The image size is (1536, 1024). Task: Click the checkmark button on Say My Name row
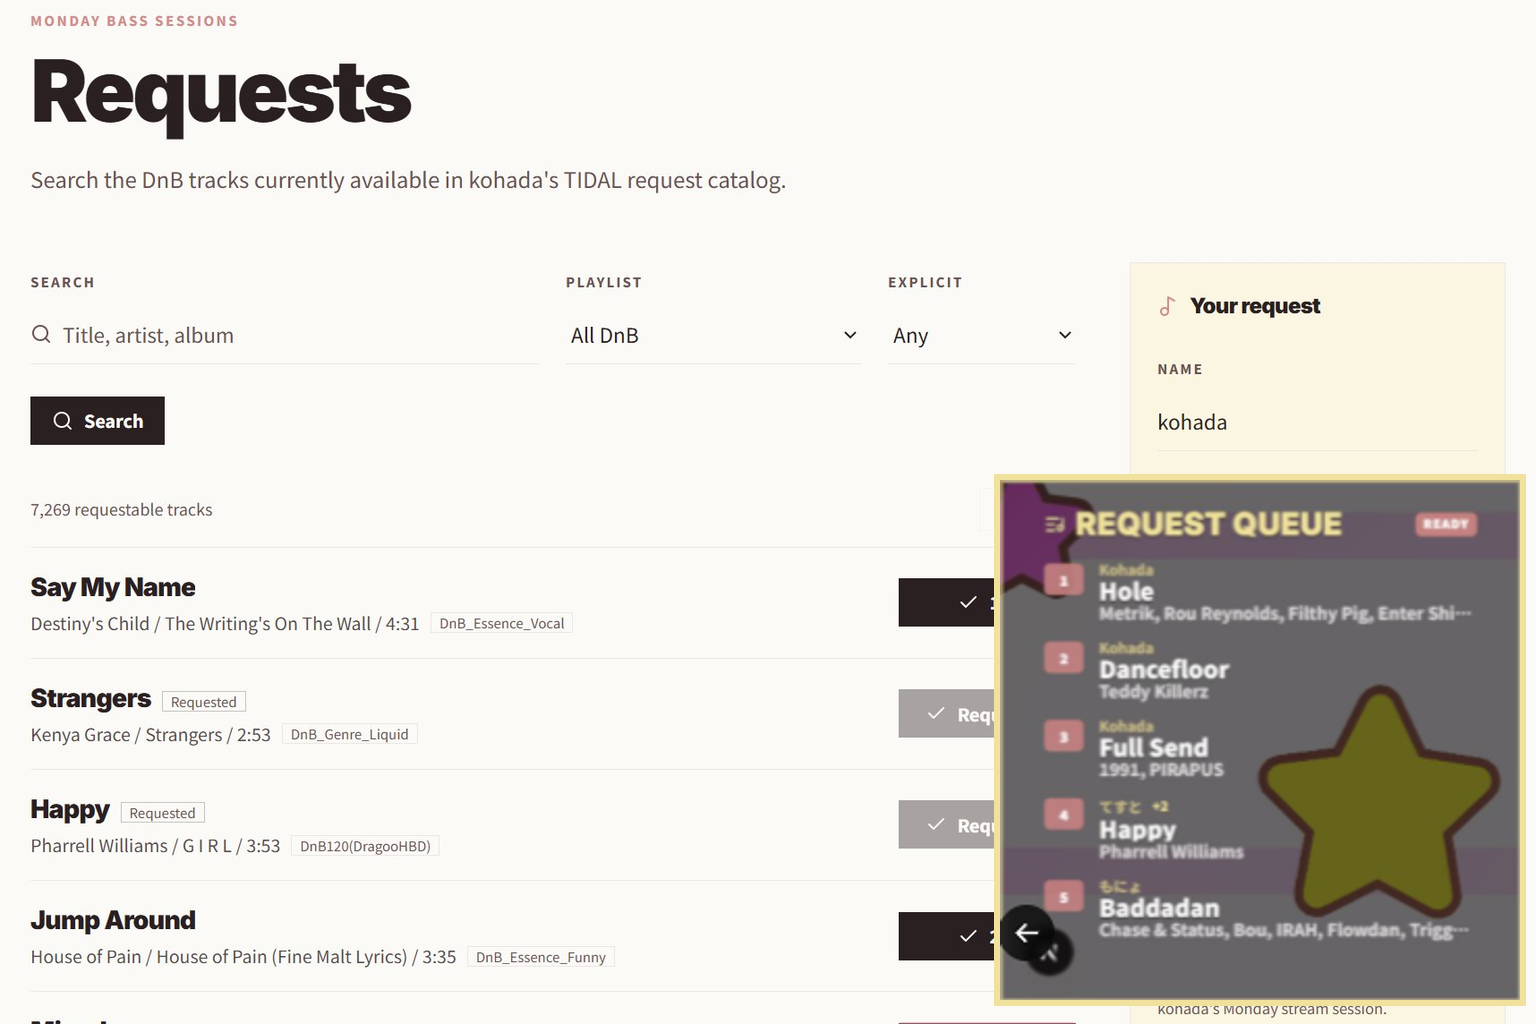[946, 602]
